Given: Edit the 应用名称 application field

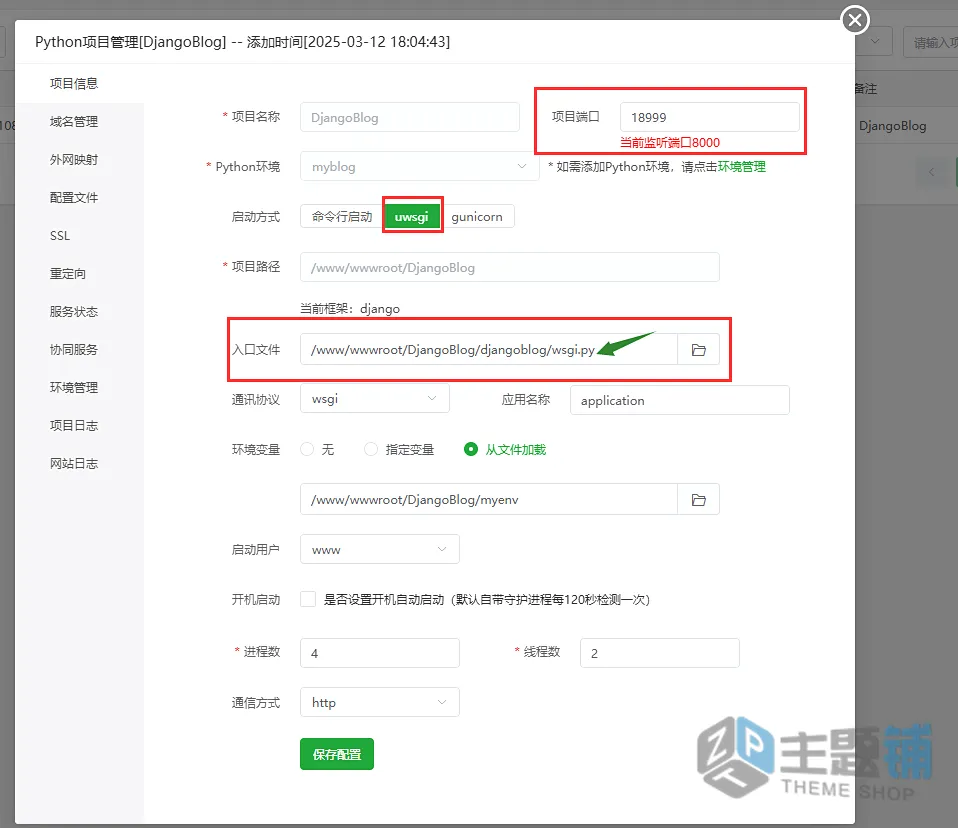Looking at the screenshot, I should pyautogui.click(x=679, y=400).
